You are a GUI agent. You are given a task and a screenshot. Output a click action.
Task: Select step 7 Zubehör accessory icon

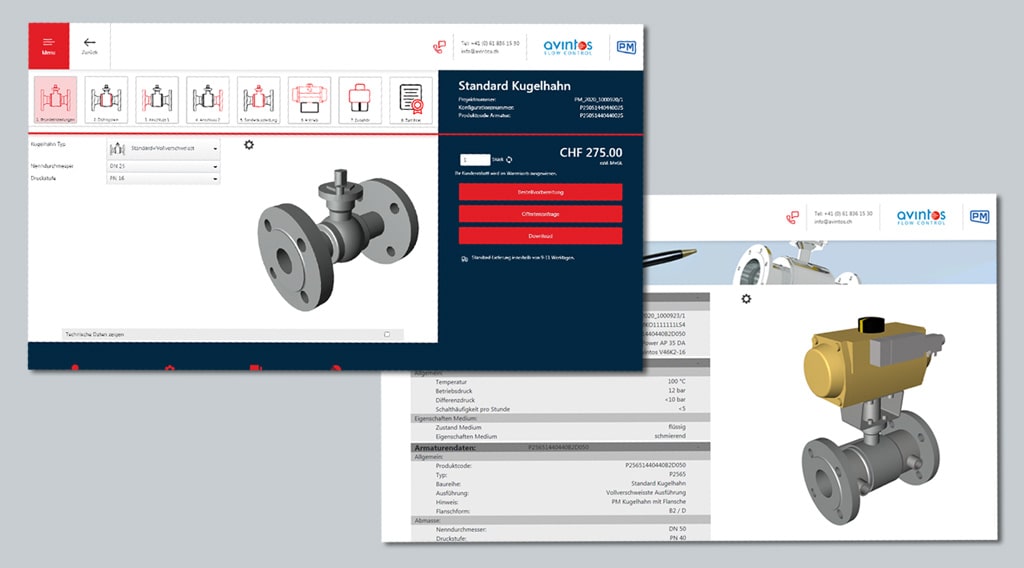360,100
